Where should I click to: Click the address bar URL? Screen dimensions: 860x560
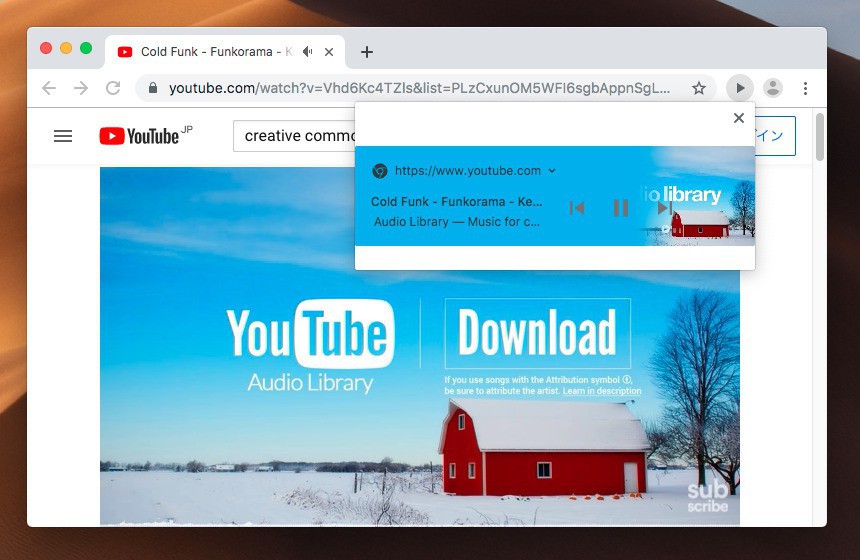419,88
